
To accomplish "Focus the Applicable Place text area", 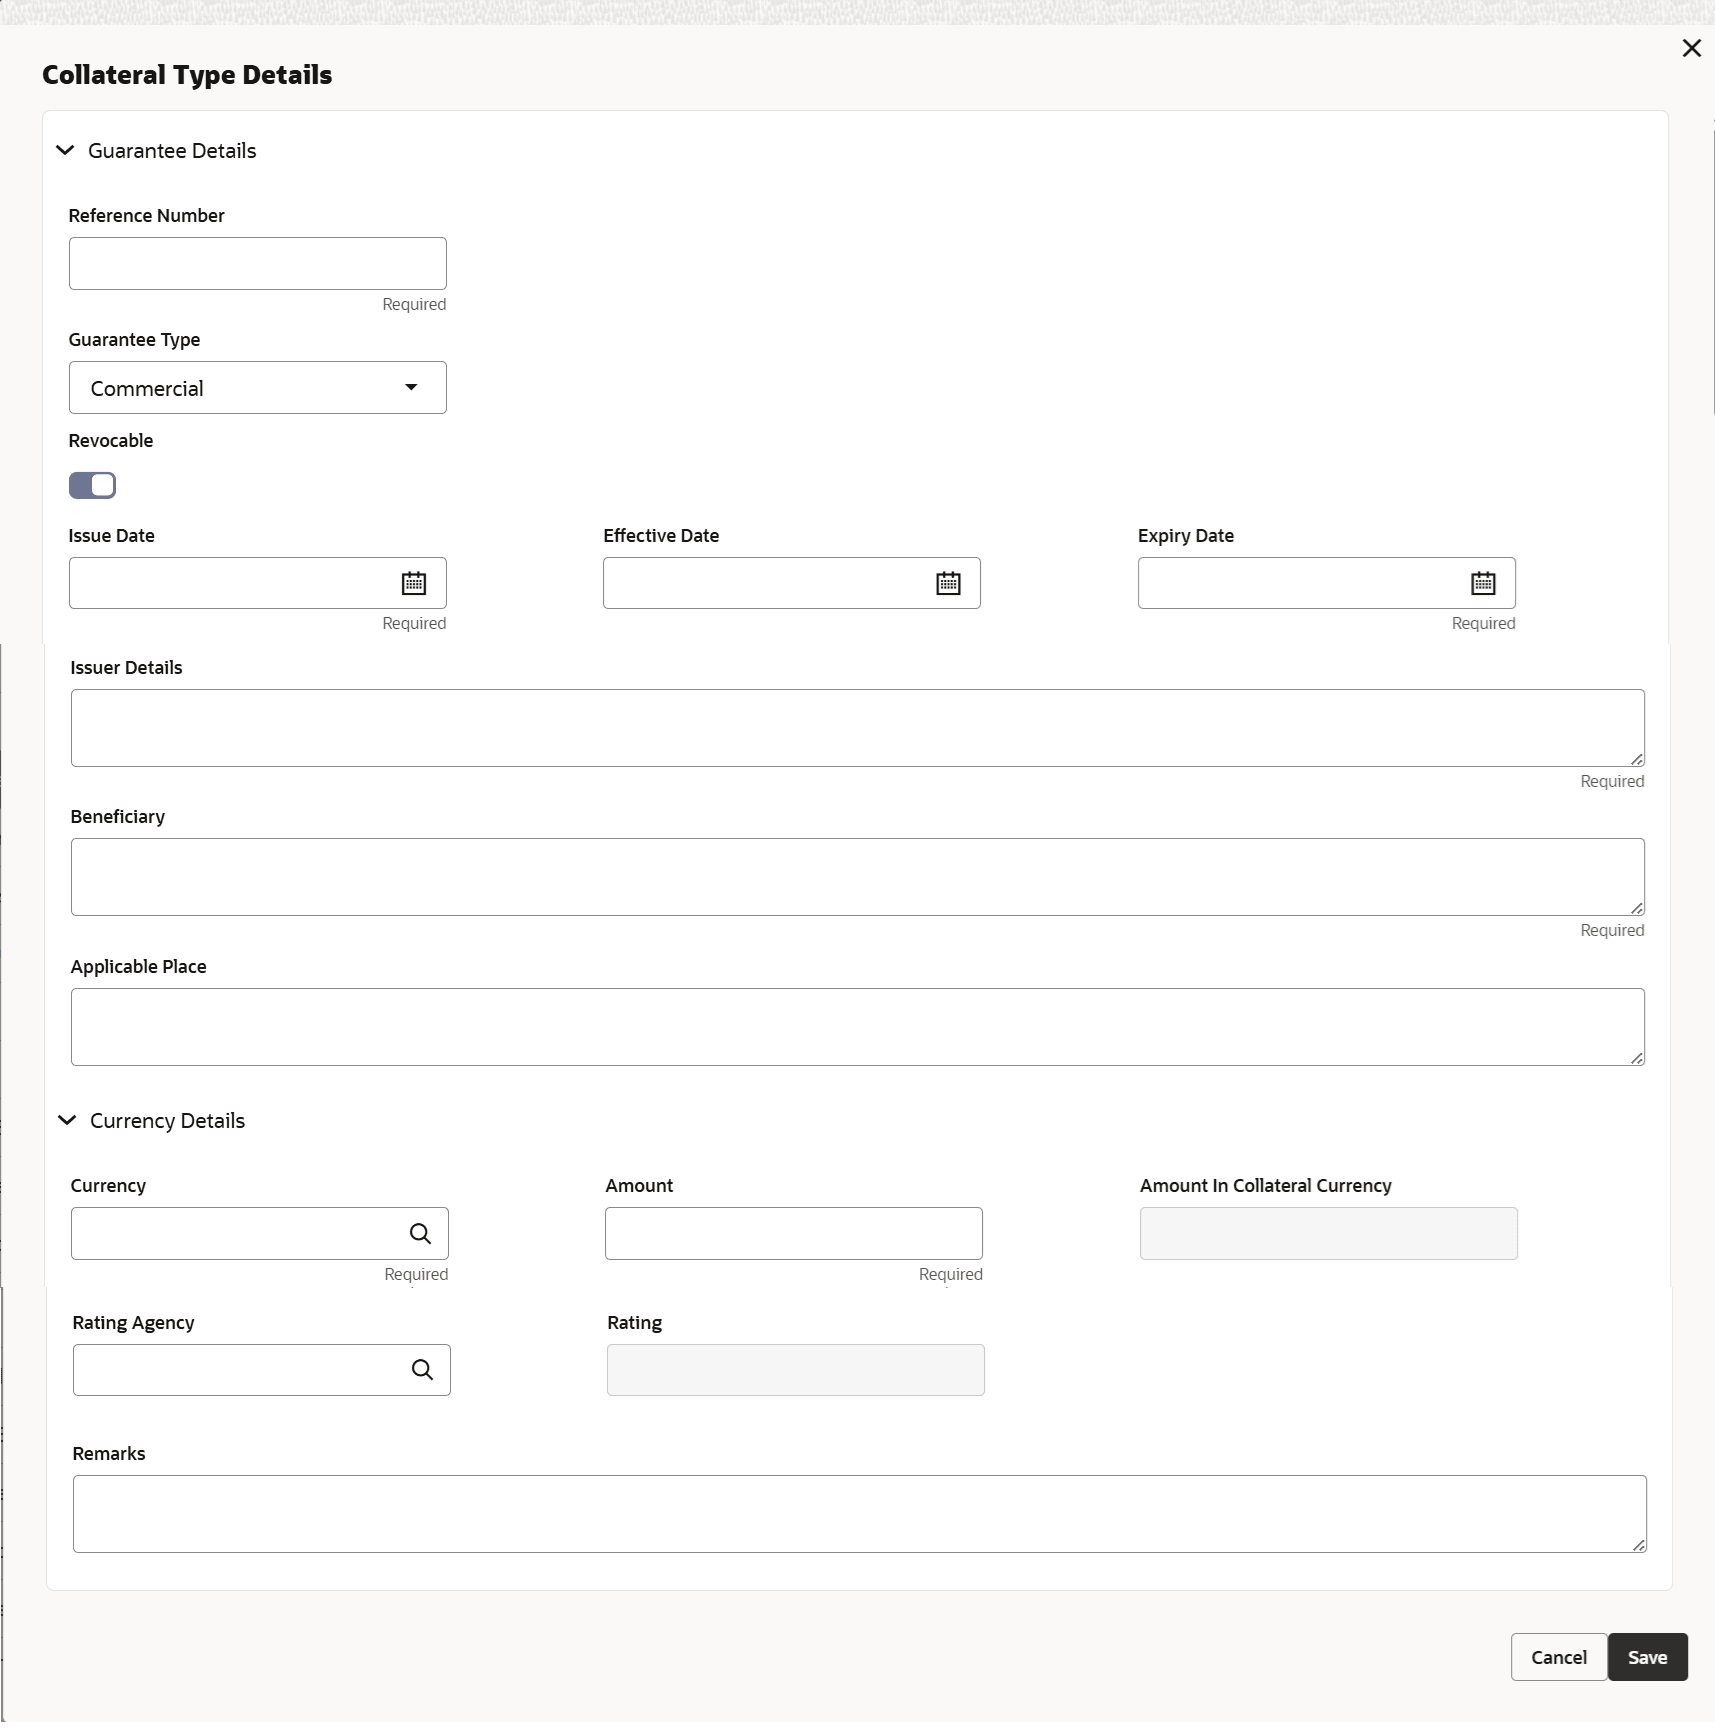I will [857, 1027].
